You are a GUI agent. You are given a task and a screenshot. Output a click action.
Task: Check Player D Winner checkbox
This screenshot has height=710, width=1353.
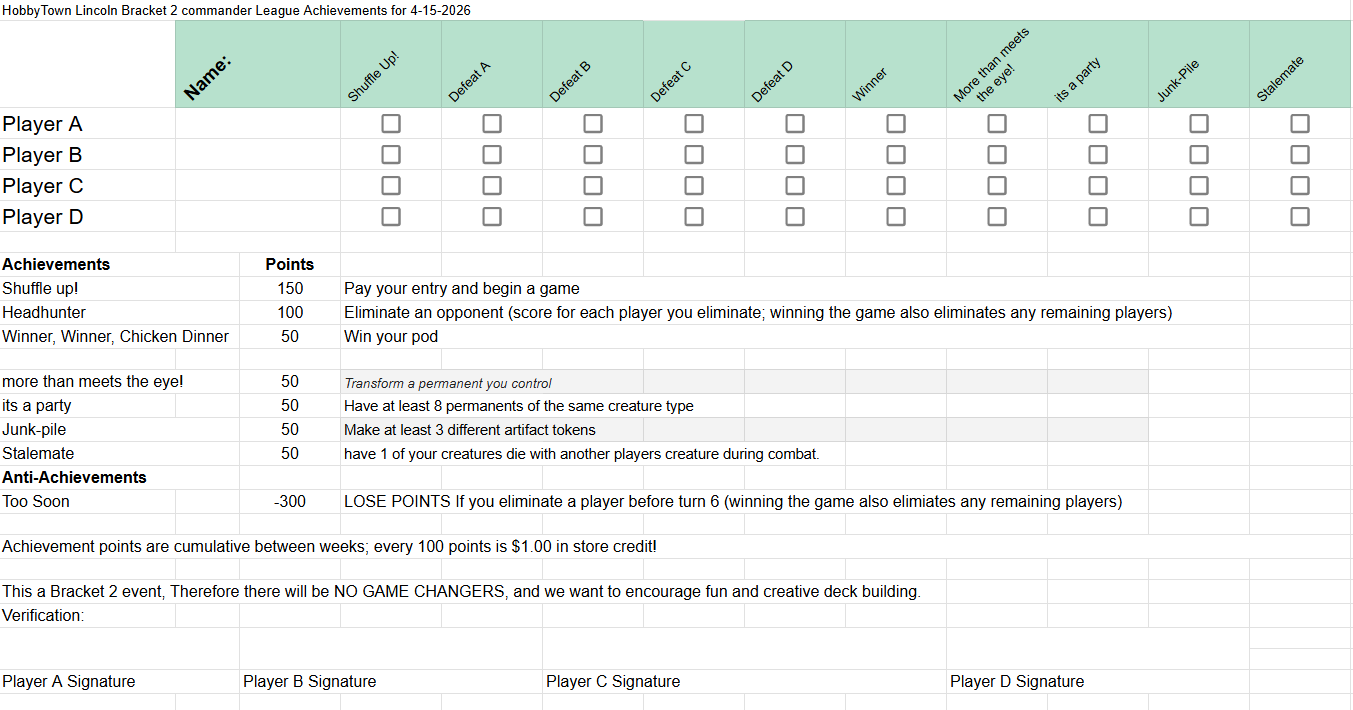[896, 217]
